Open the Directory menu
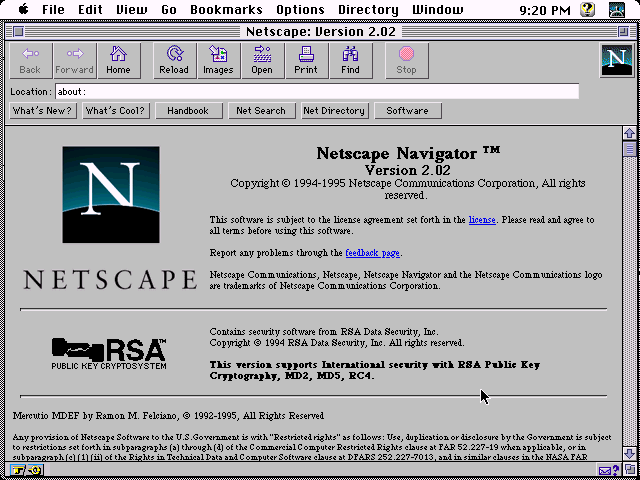The height and width of the screenshot is (480, 640). point(368,9)
